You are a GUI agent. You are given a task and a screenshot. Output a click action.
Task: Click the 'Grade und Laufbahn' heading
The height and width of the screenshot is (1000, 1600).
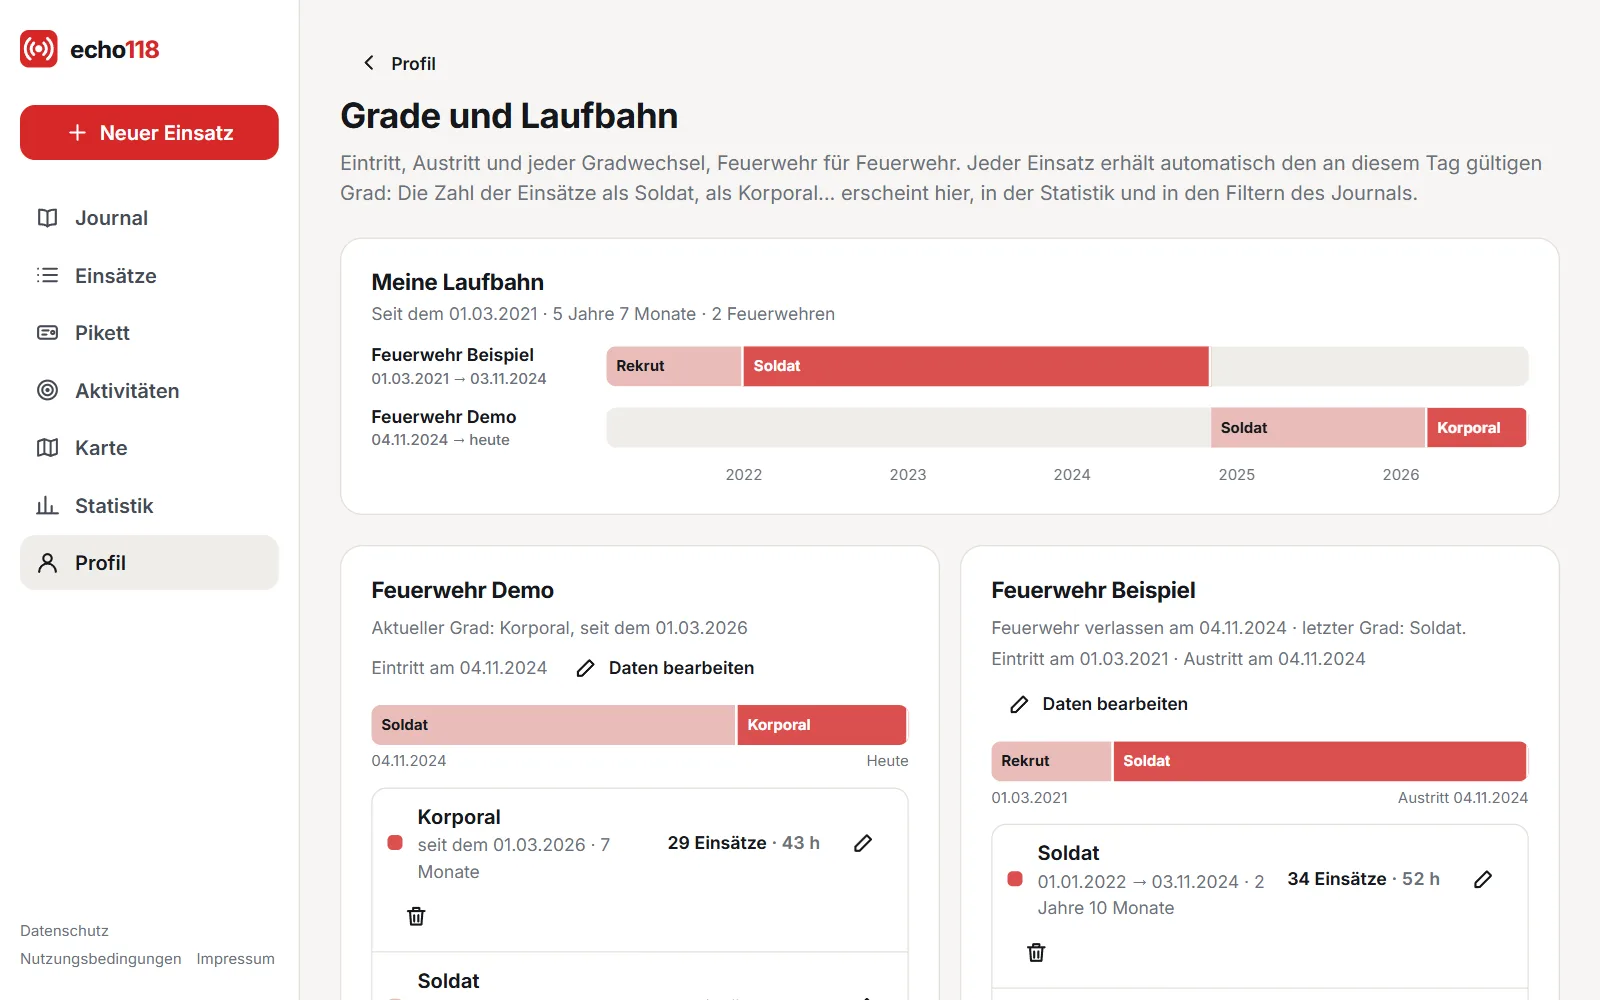coord(509,116)
